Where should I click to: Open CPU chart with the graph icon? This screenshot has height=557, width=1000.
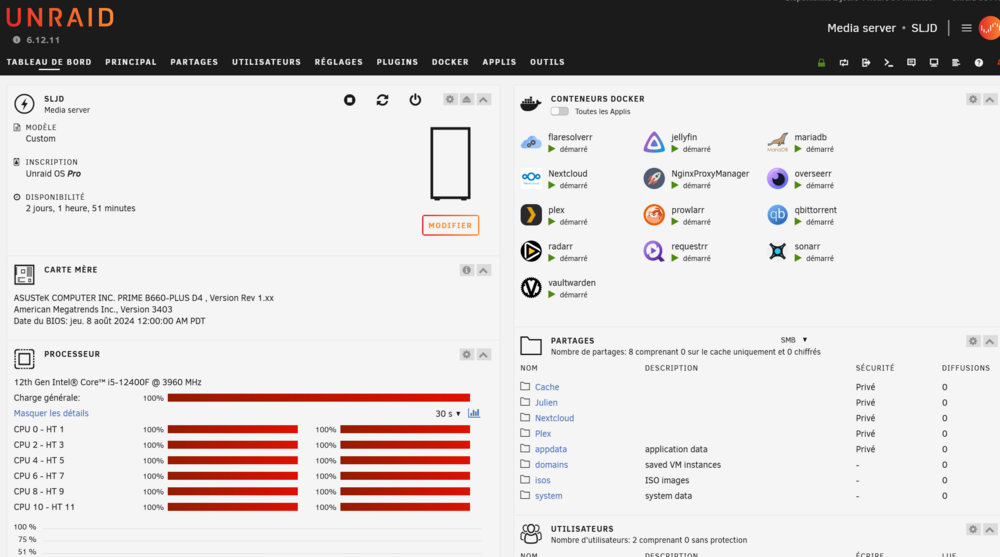[474, 413]
